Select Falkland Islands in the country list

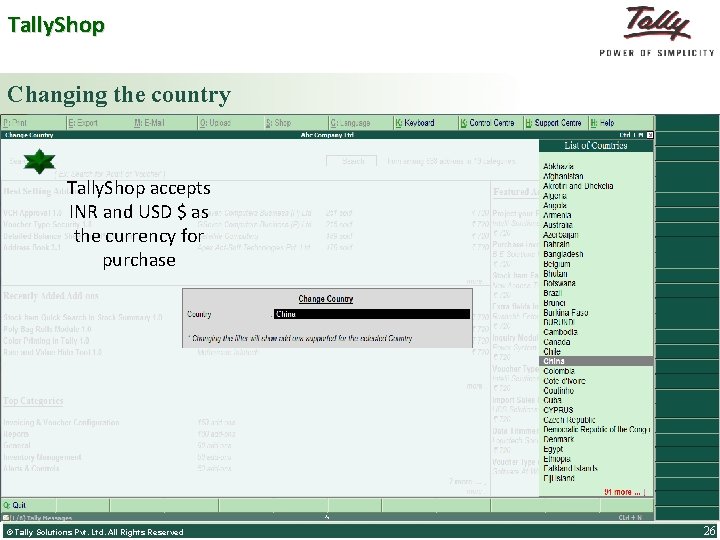pyautogui.click(x=570, y=468)
